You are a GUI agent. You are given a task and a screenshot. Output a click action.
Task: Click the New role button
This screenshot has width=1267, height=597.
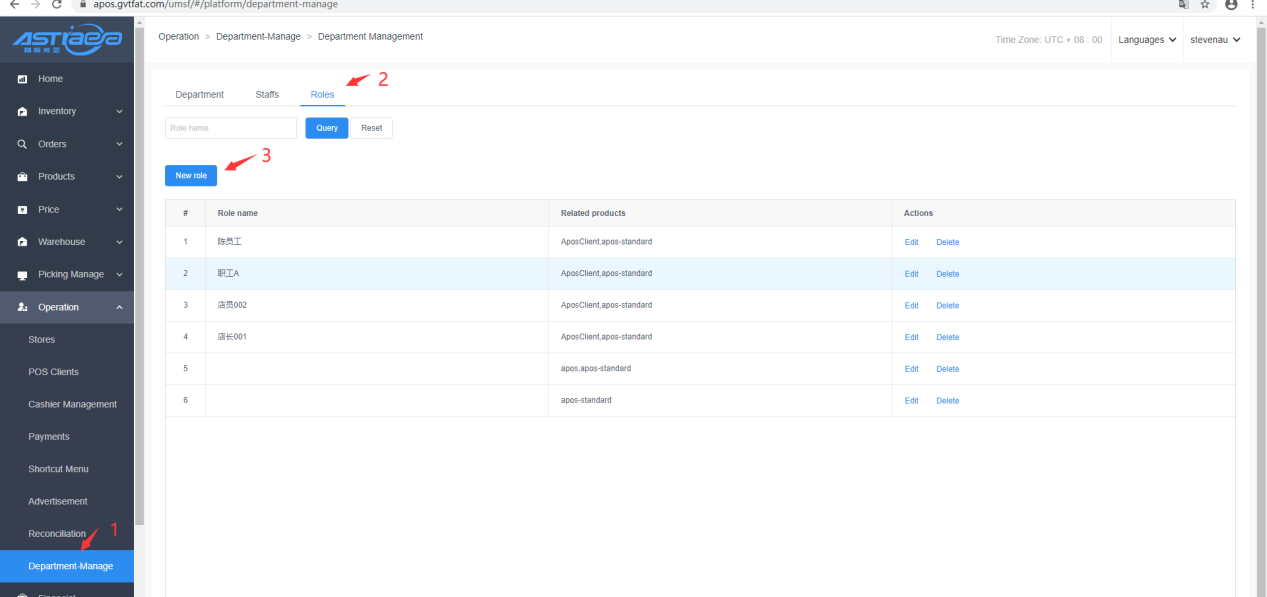(191, 175)
